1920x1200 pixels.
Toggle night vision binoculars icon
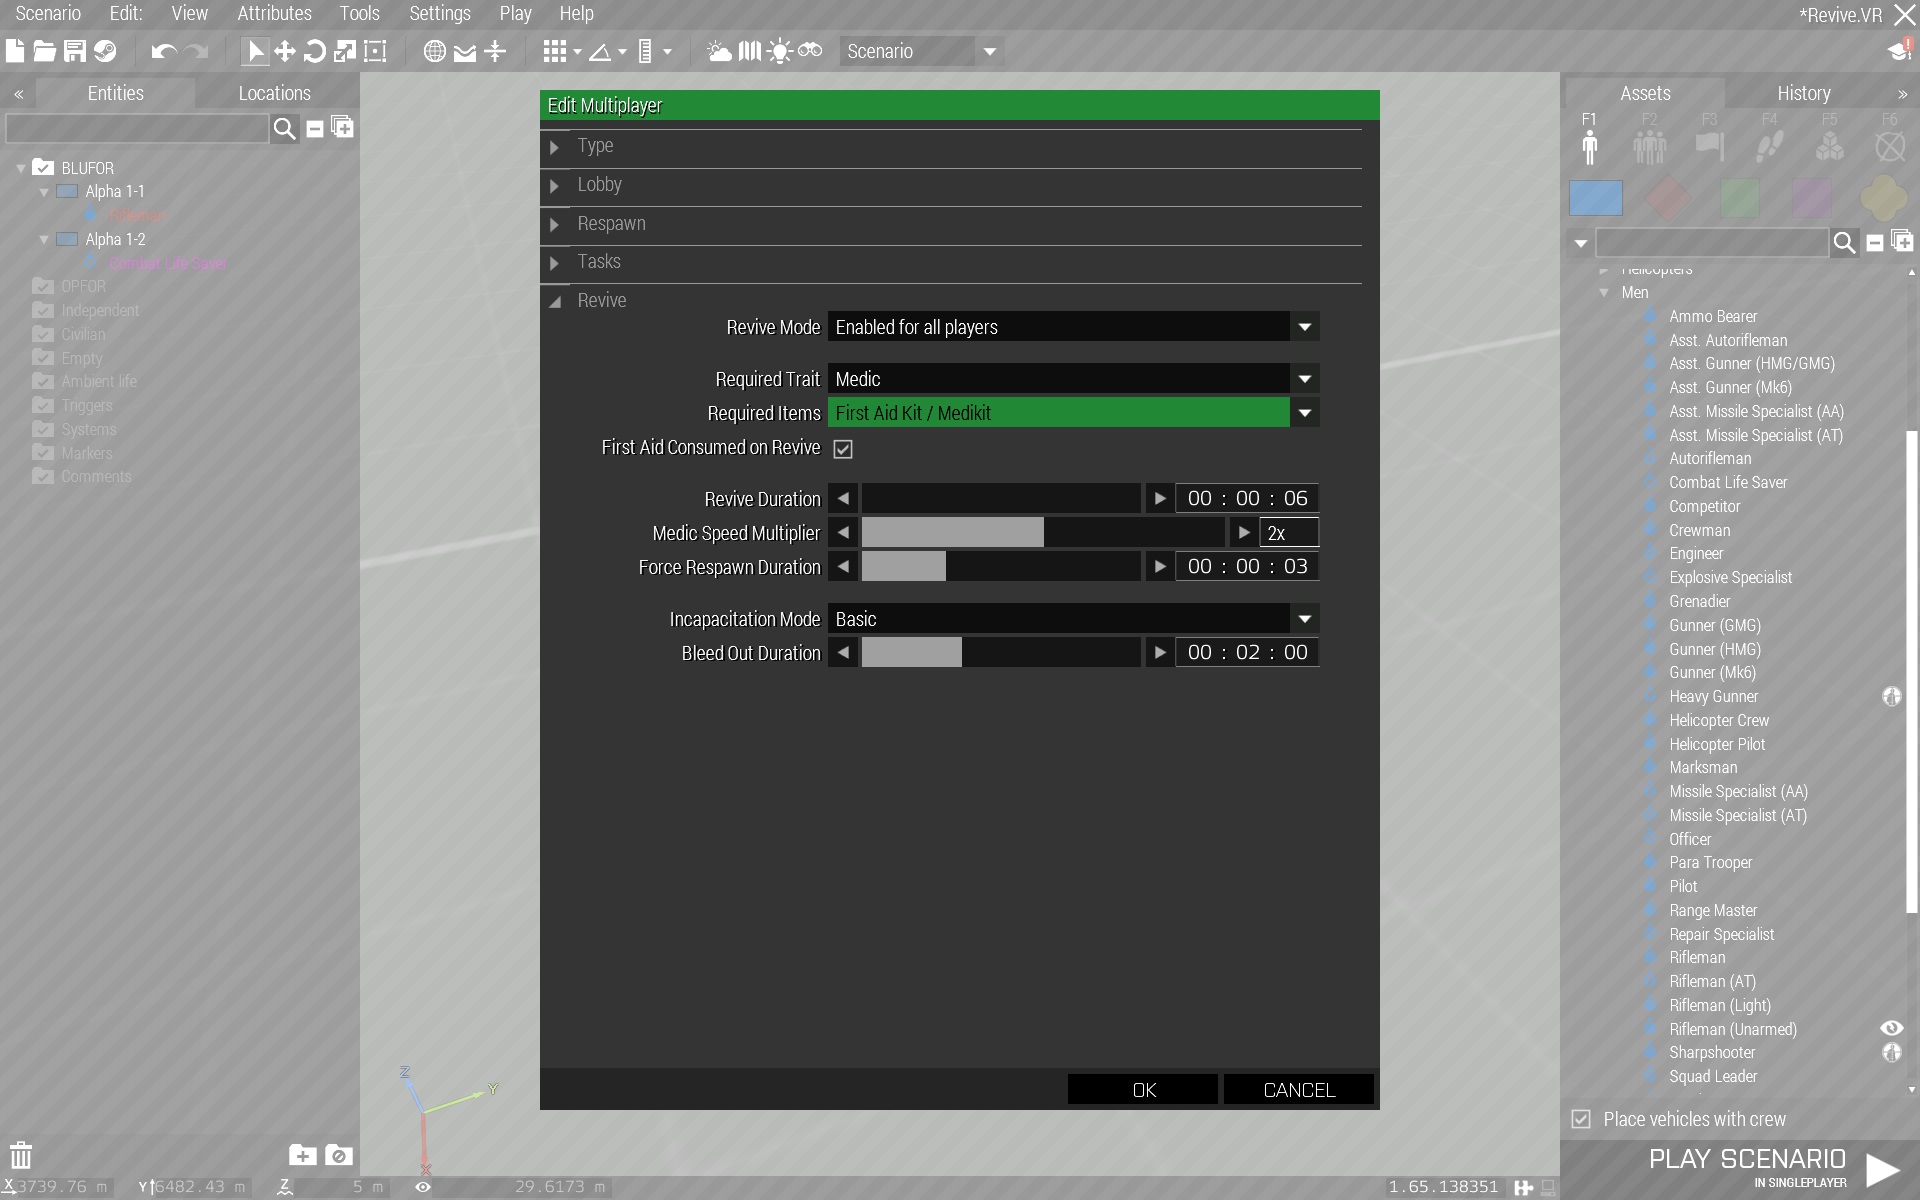point(810,51)
